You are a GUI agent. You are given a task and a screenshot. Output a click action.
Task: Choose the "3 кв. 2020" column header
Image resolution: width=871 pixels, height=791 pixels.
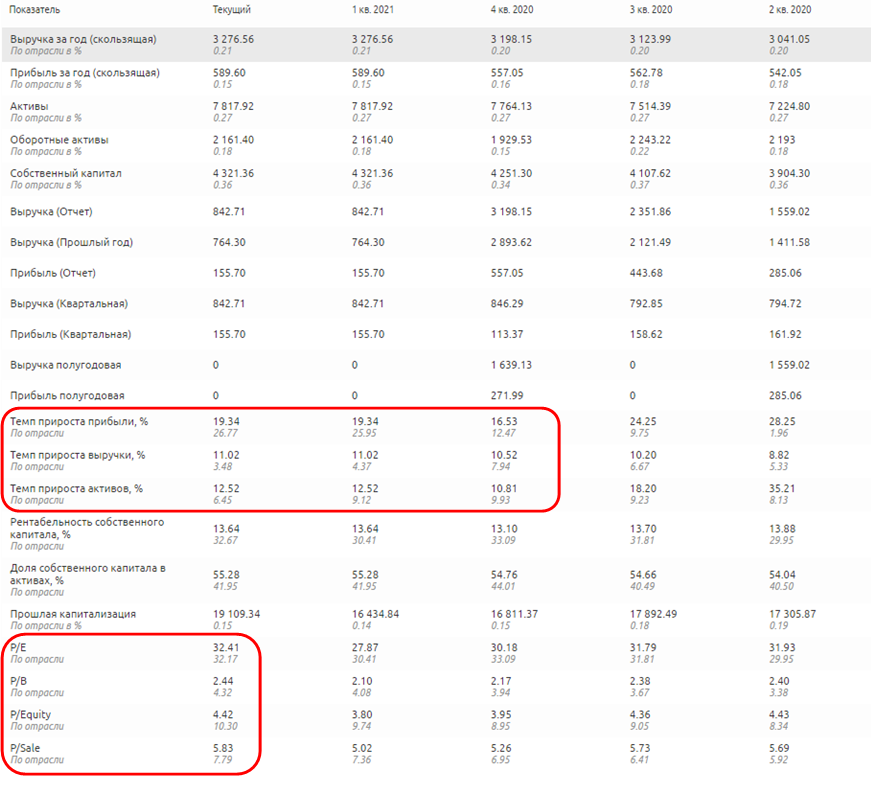coord(650,9)
